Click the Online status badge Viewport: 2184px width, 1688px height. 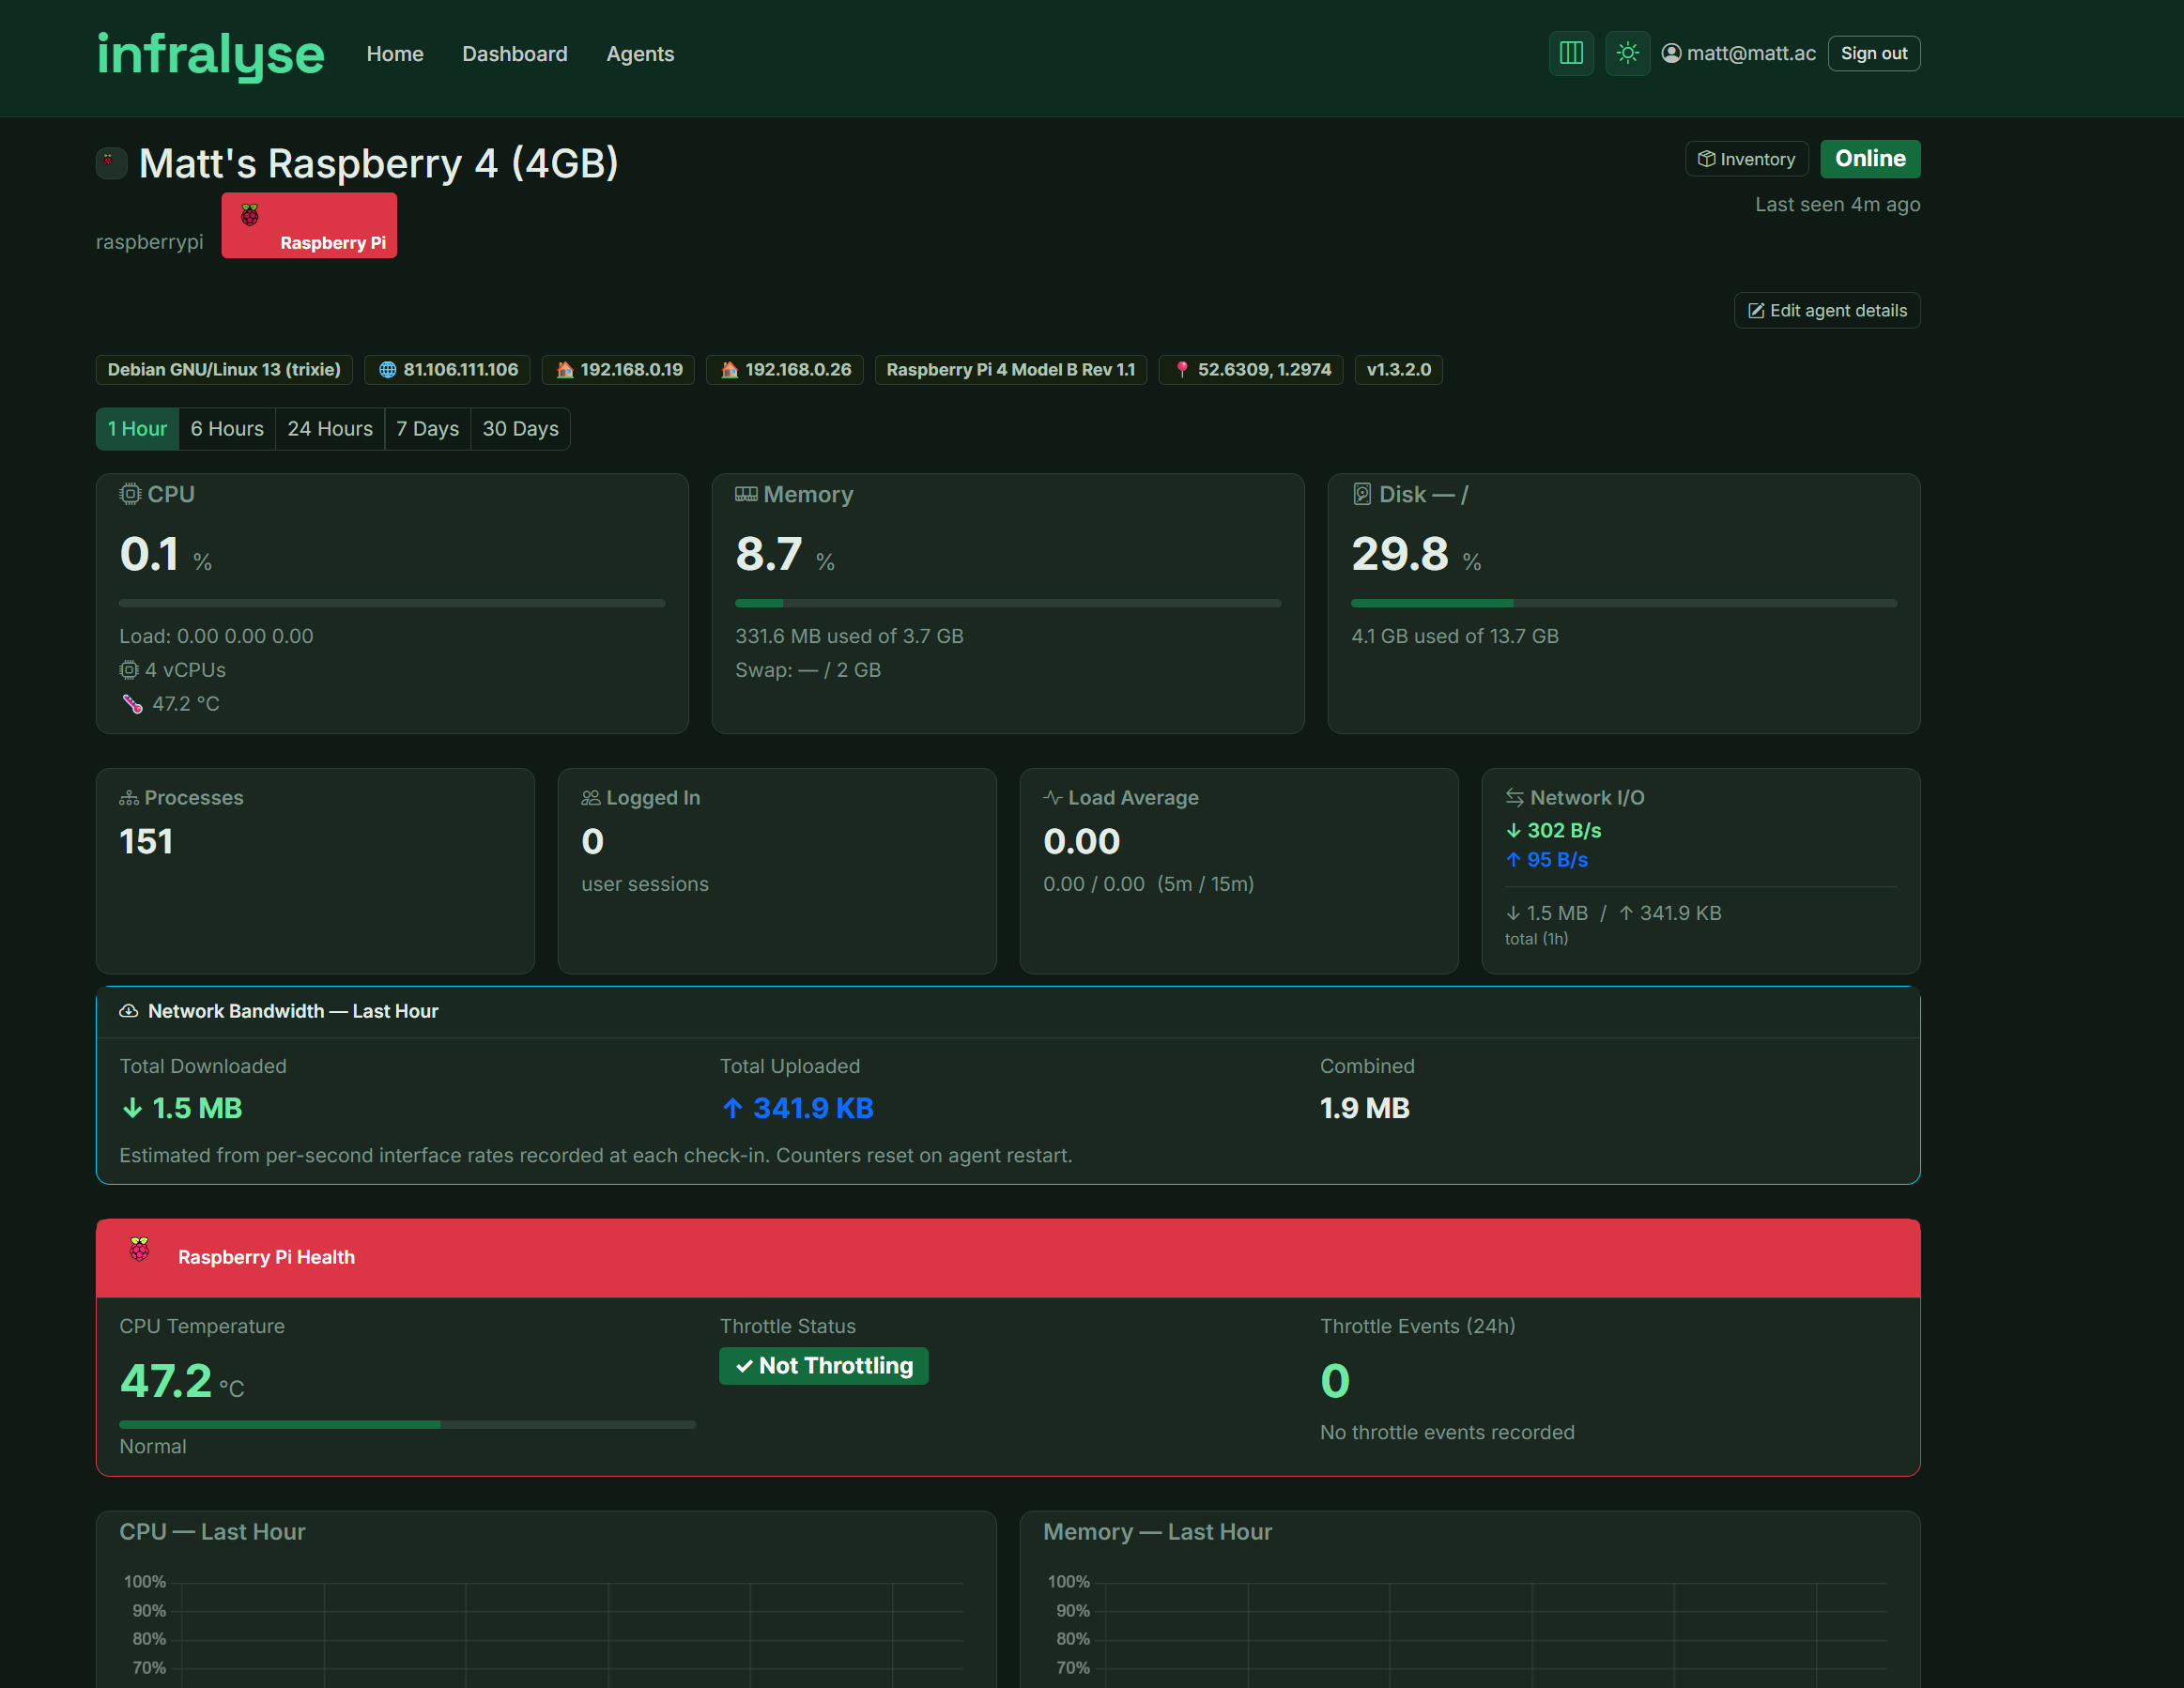(1869, 159)
